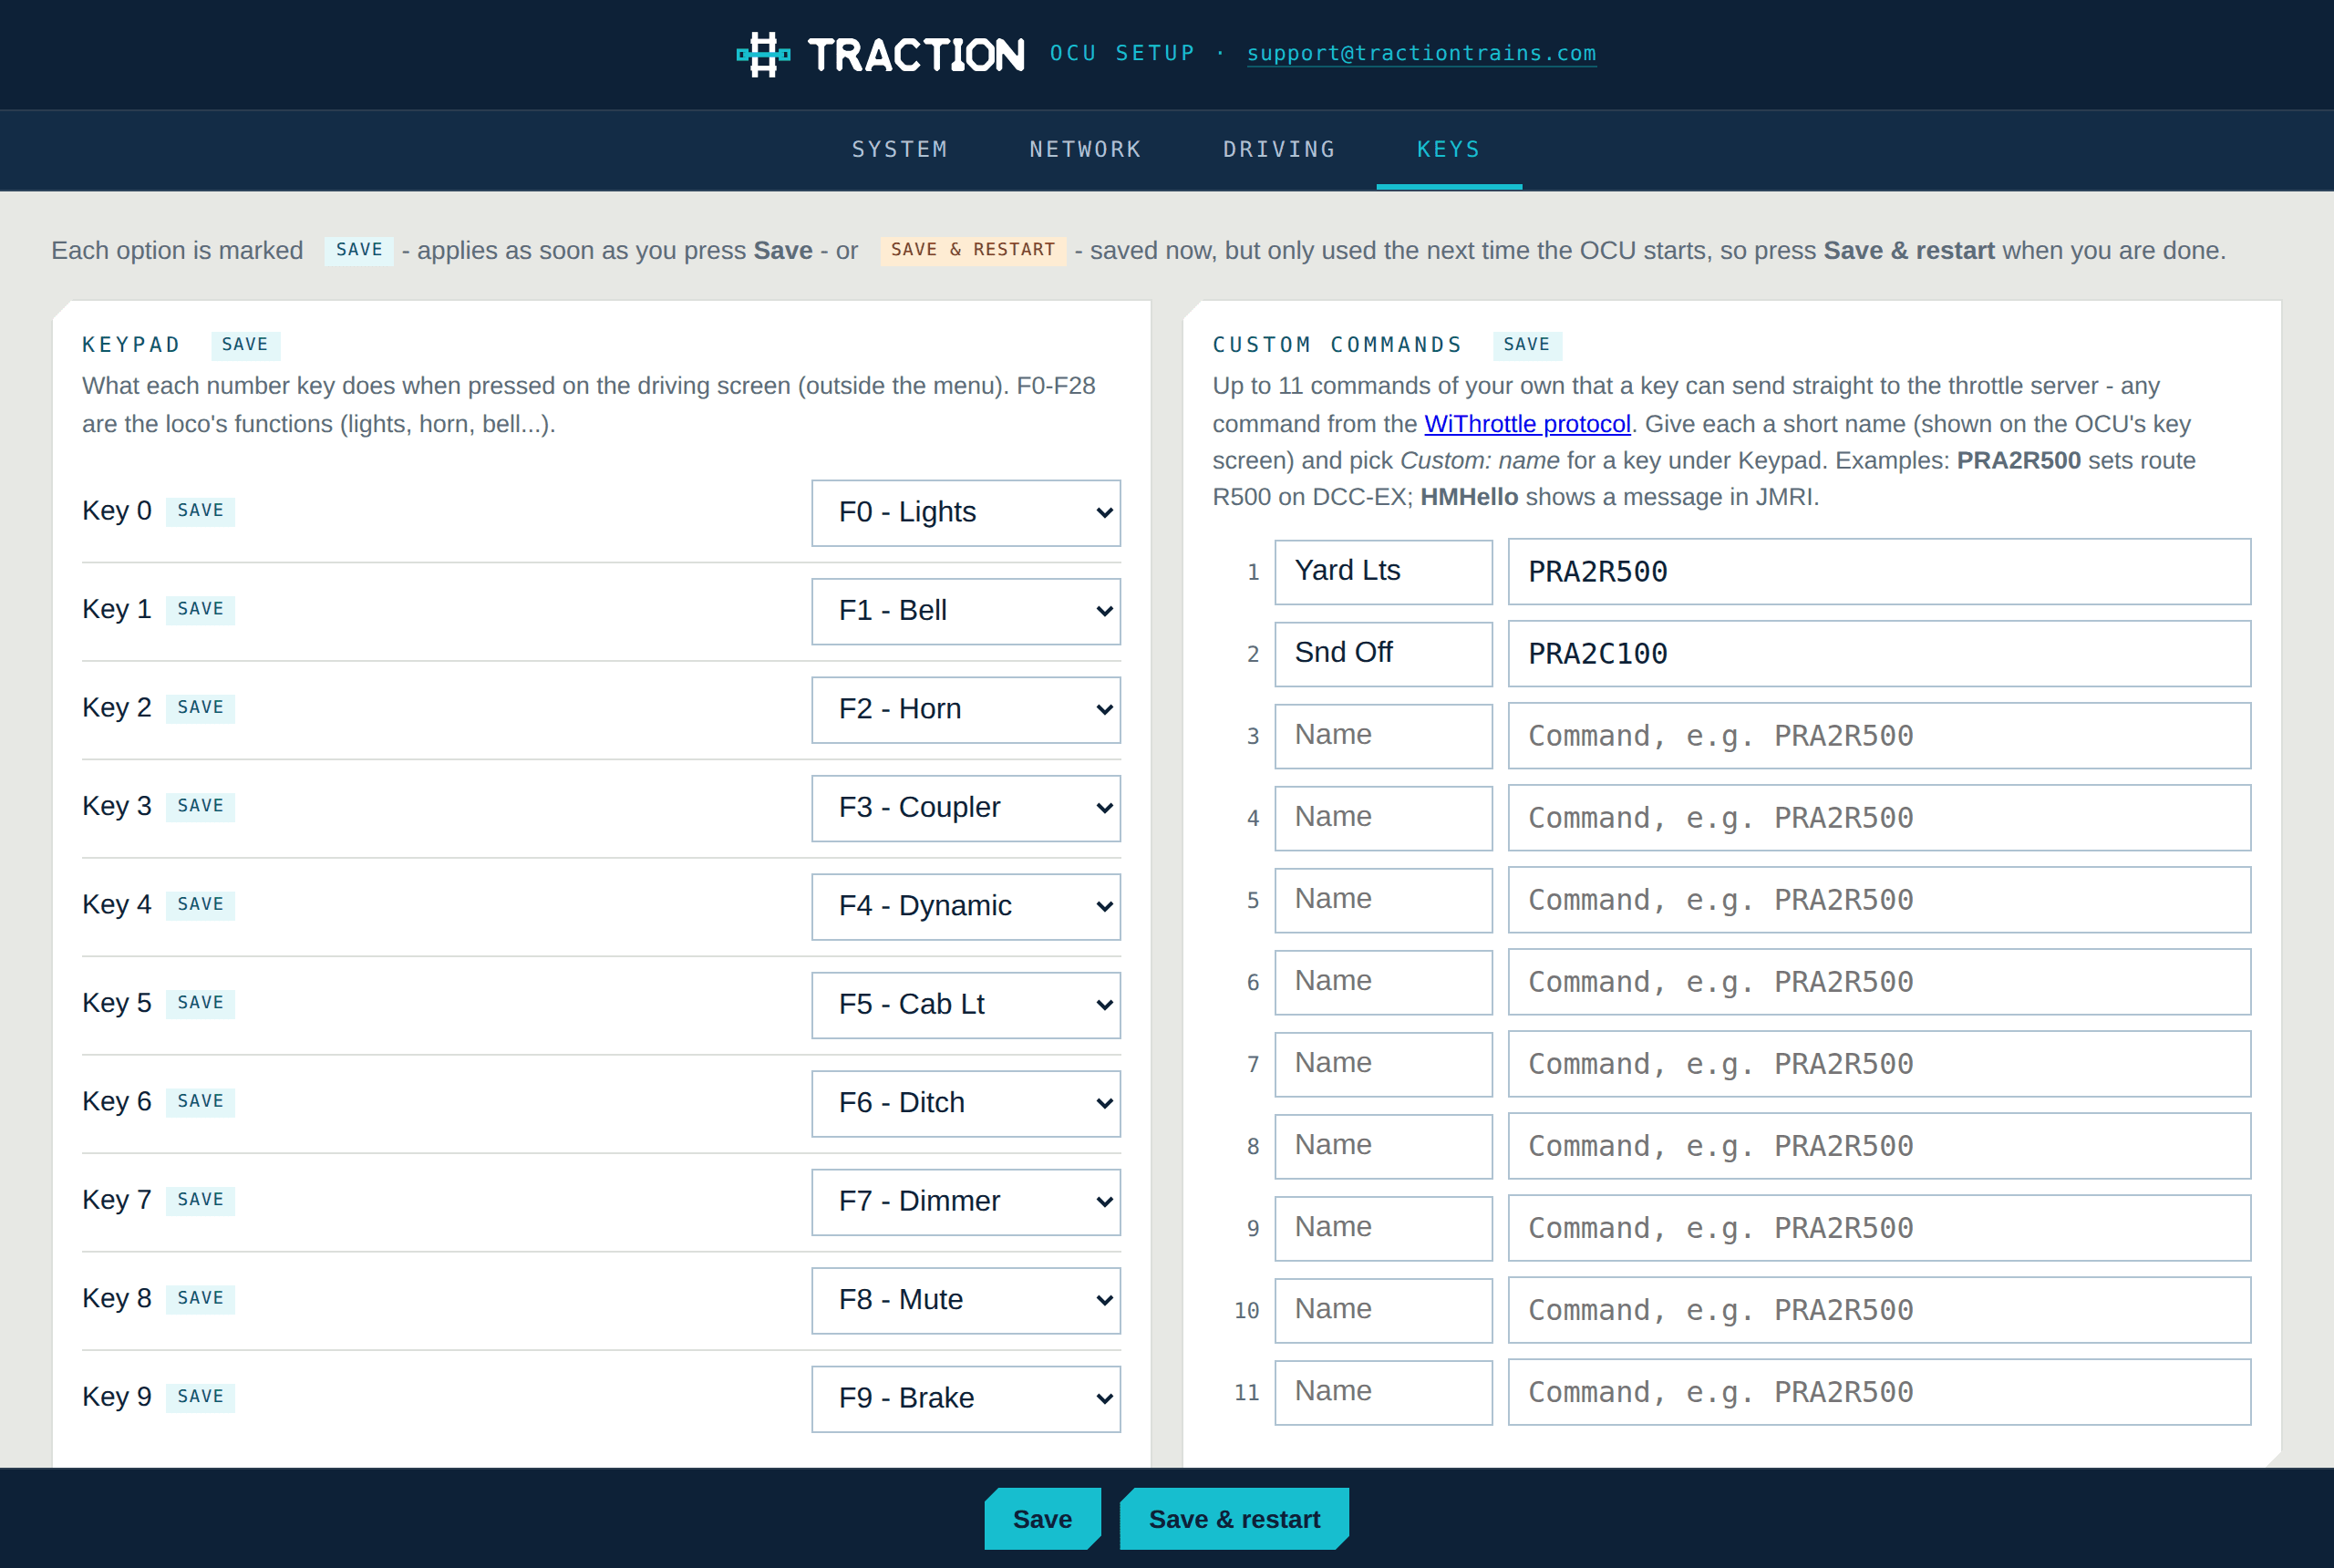Viewport: 2334px width, 1568px height.
Task: Select the Keys tab
Action: click(x=1449, y=149)
